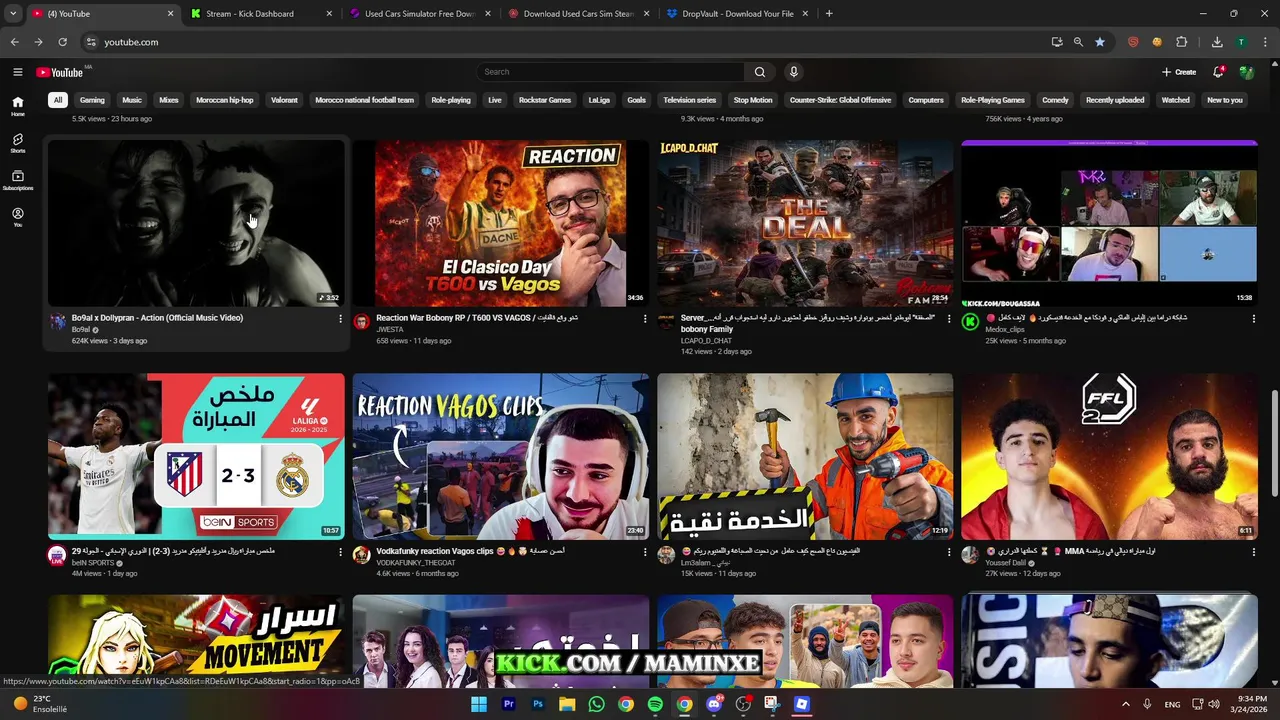Open Chrome downloads tray
Screen dimensions: 1280x720
1217,42
